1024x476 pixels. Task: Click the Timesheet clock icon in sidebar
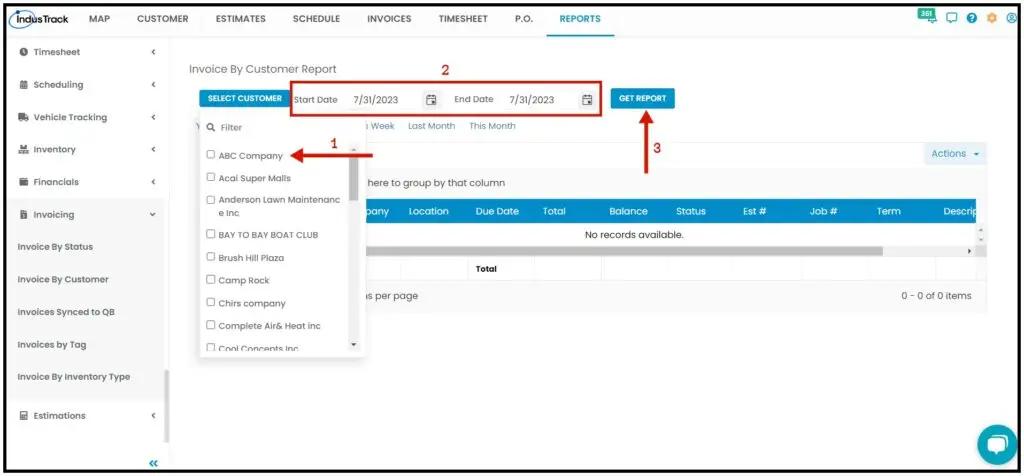pos(24,52)
